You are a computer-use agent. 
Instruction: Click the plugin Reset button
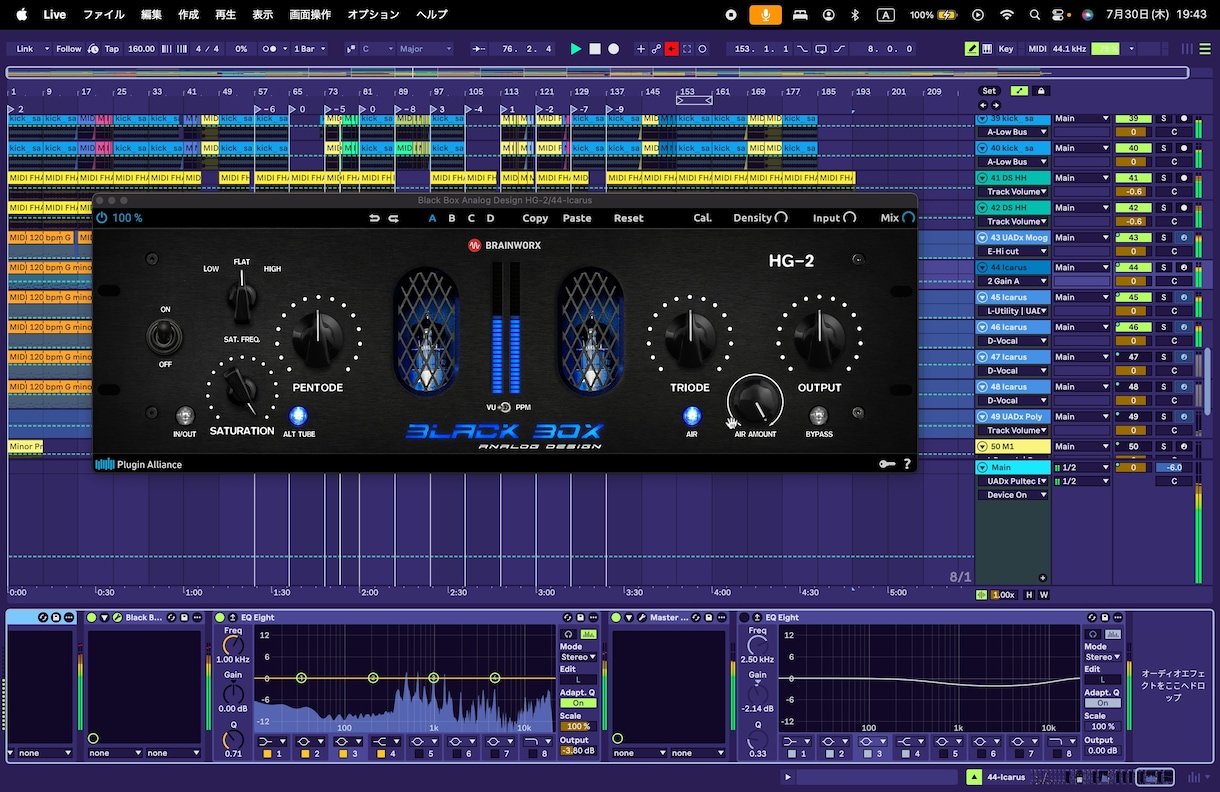point(629,218)
